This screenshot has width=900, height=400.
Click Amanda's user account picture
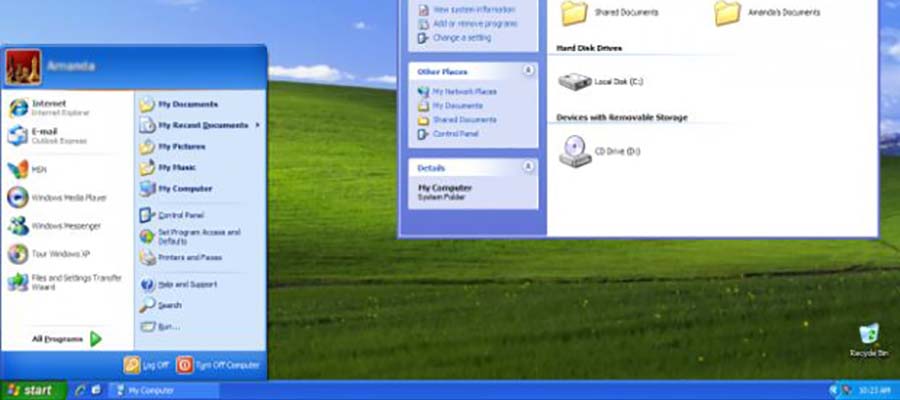[24, 67]
